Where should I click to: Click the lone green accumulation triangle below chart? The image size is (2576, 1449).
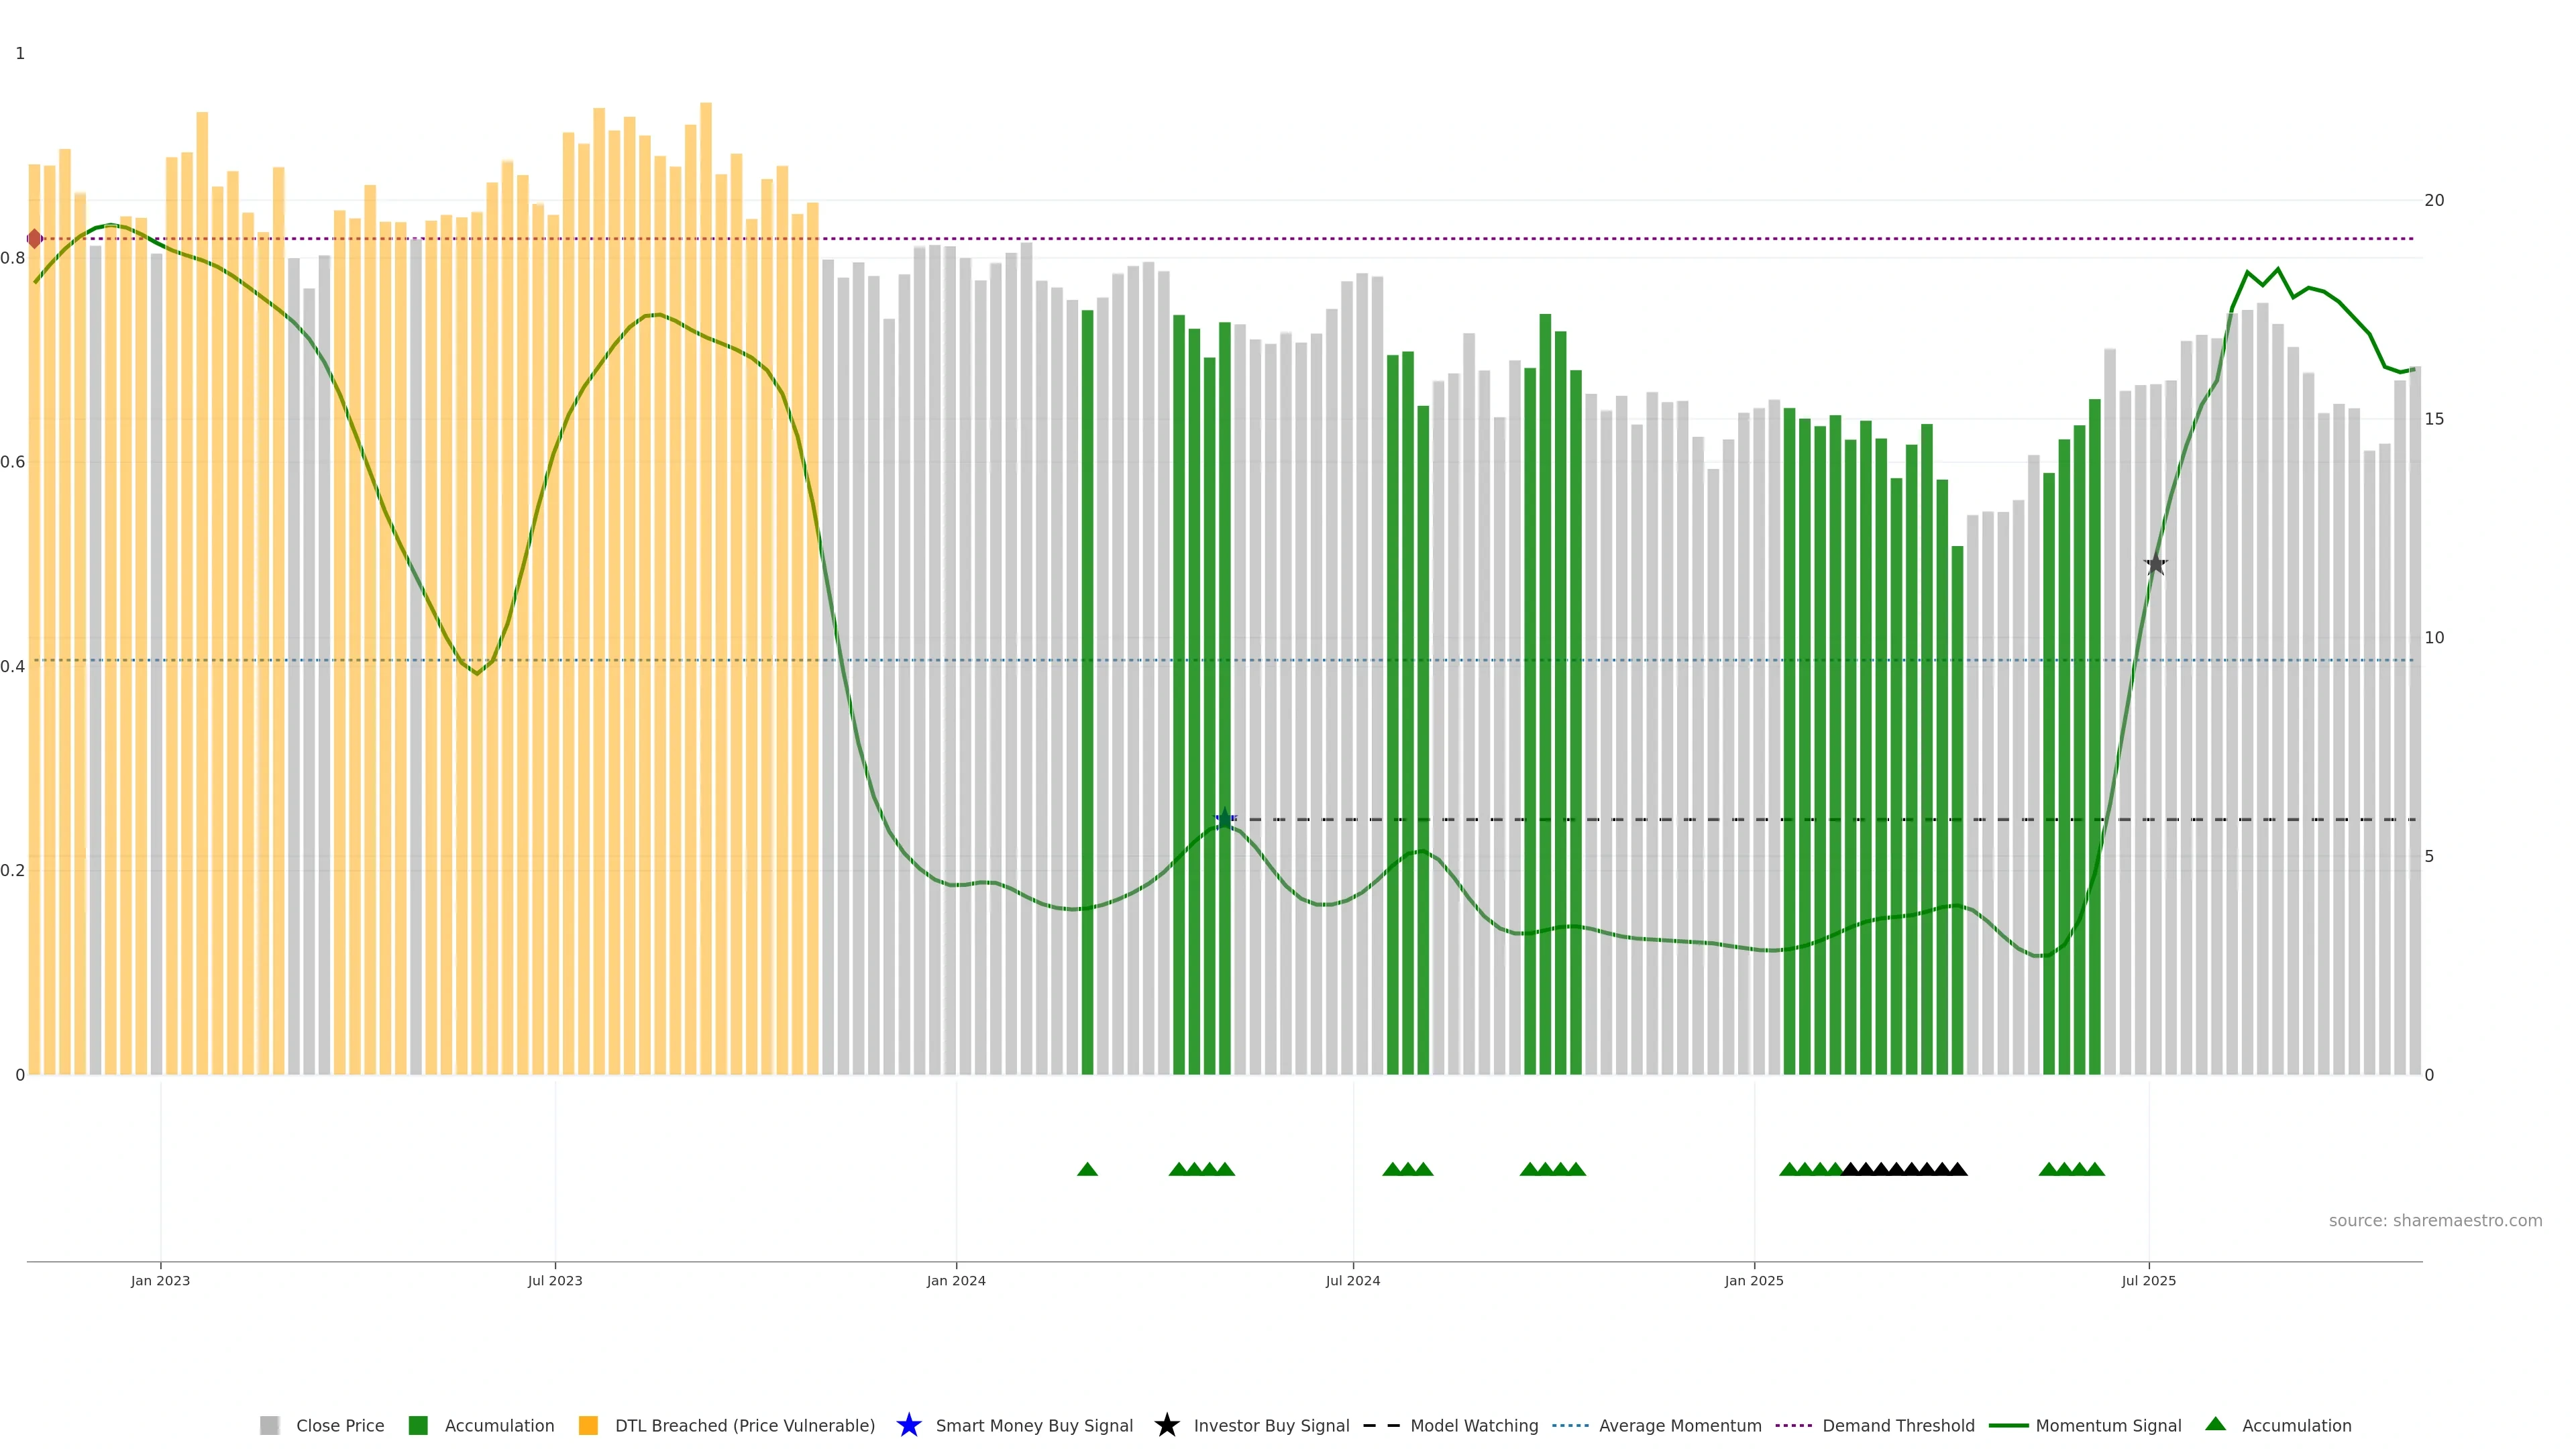pyautogui.click(x=1087, y=1169)
